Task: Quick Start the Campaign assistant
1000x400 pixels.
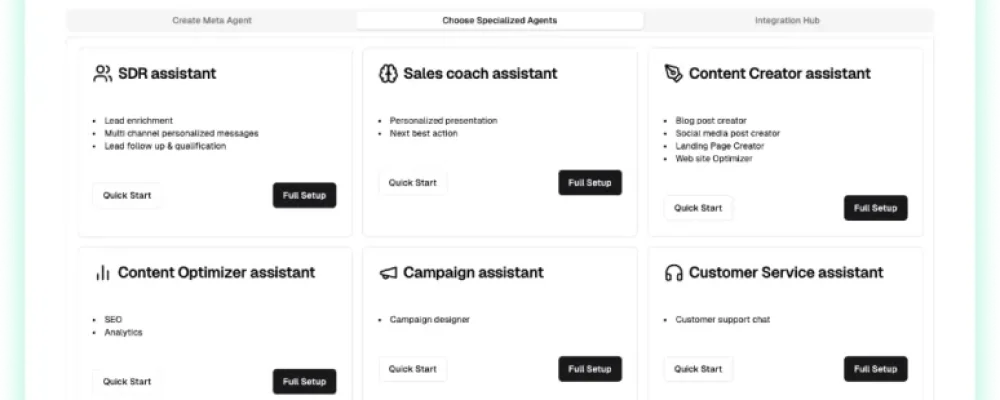Action: click(413, 369)
